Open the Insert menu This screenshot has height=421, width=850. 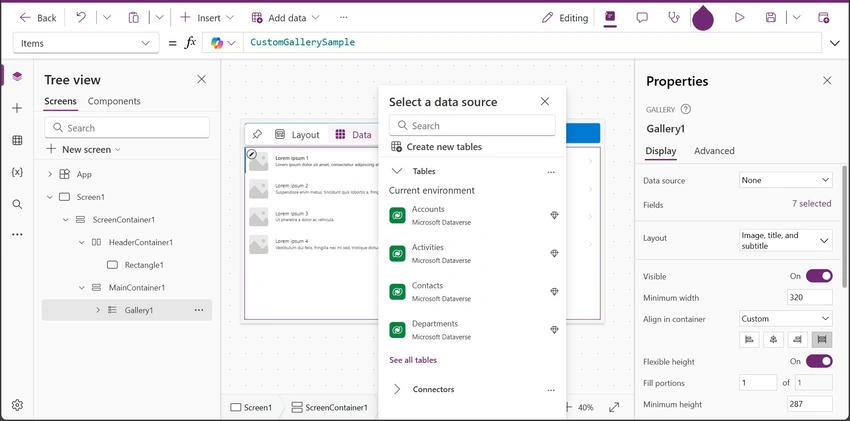pyautogui.click(x=207, y=18)
